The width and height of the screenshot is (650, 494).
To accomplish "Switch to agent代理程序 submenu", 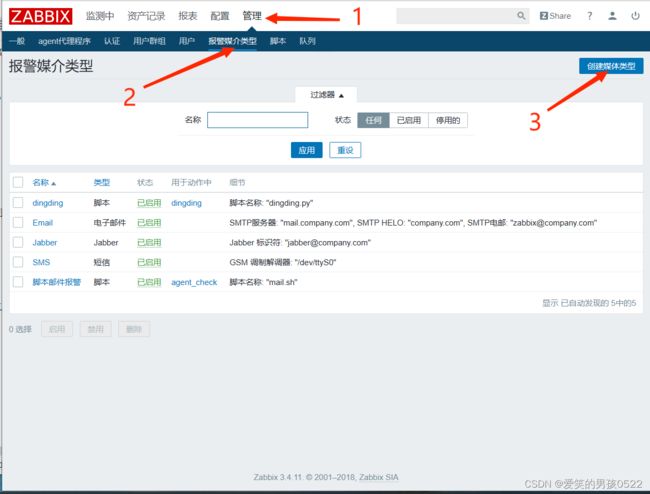I will pos(64,41).
